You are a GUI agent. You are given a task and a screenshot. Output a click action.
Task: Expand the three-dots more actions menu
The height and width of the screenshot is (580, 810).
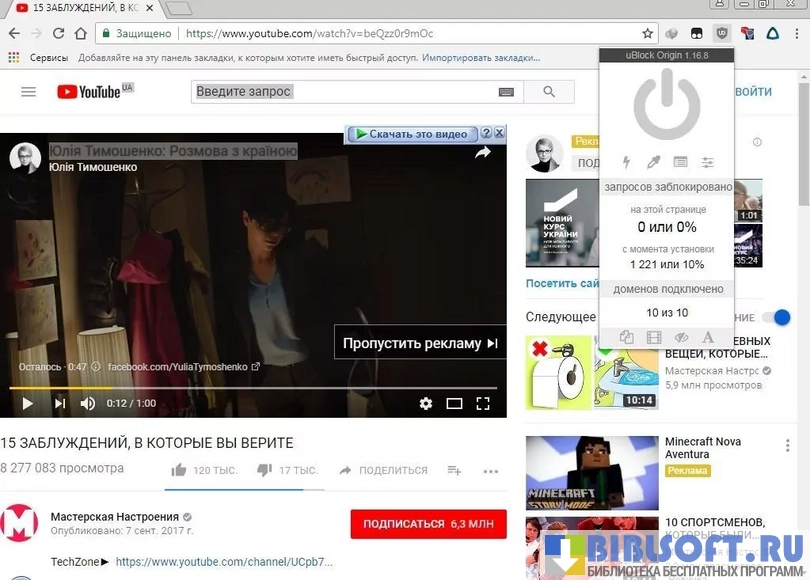490,471
